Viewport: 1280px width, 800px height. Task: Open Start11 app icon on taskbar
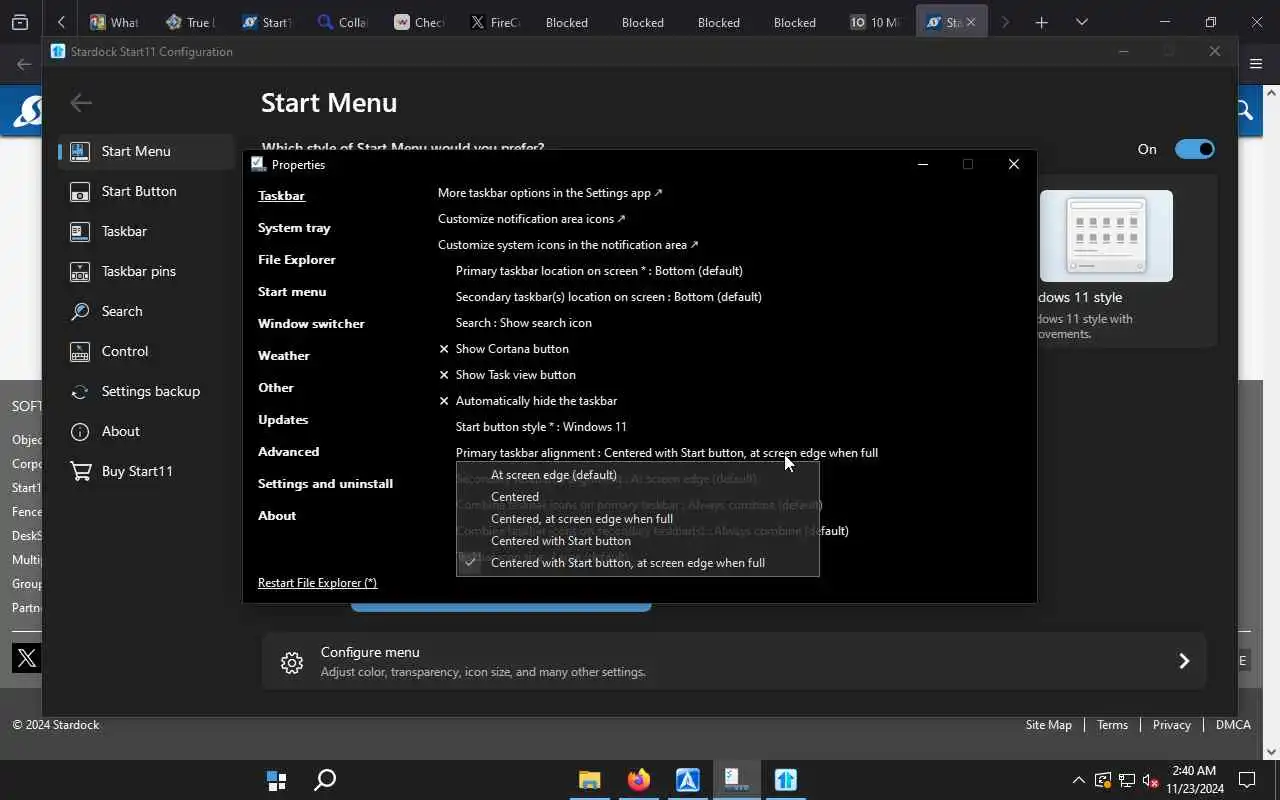pyautogui.click(x=785, y=780)
